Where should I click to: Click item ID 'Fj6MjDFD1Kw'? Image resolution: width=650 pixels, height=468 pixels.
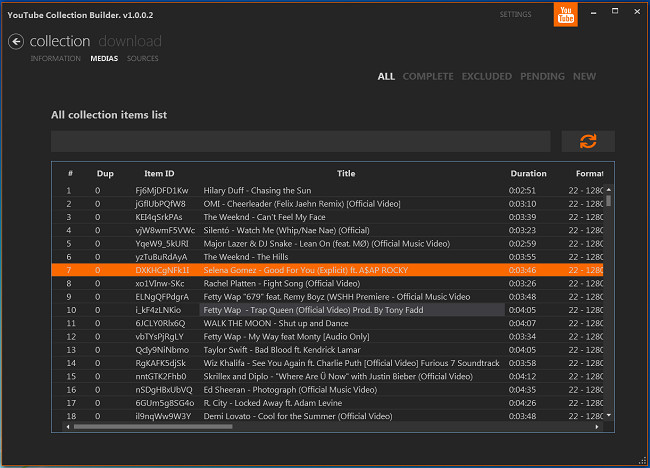[162, 191]
